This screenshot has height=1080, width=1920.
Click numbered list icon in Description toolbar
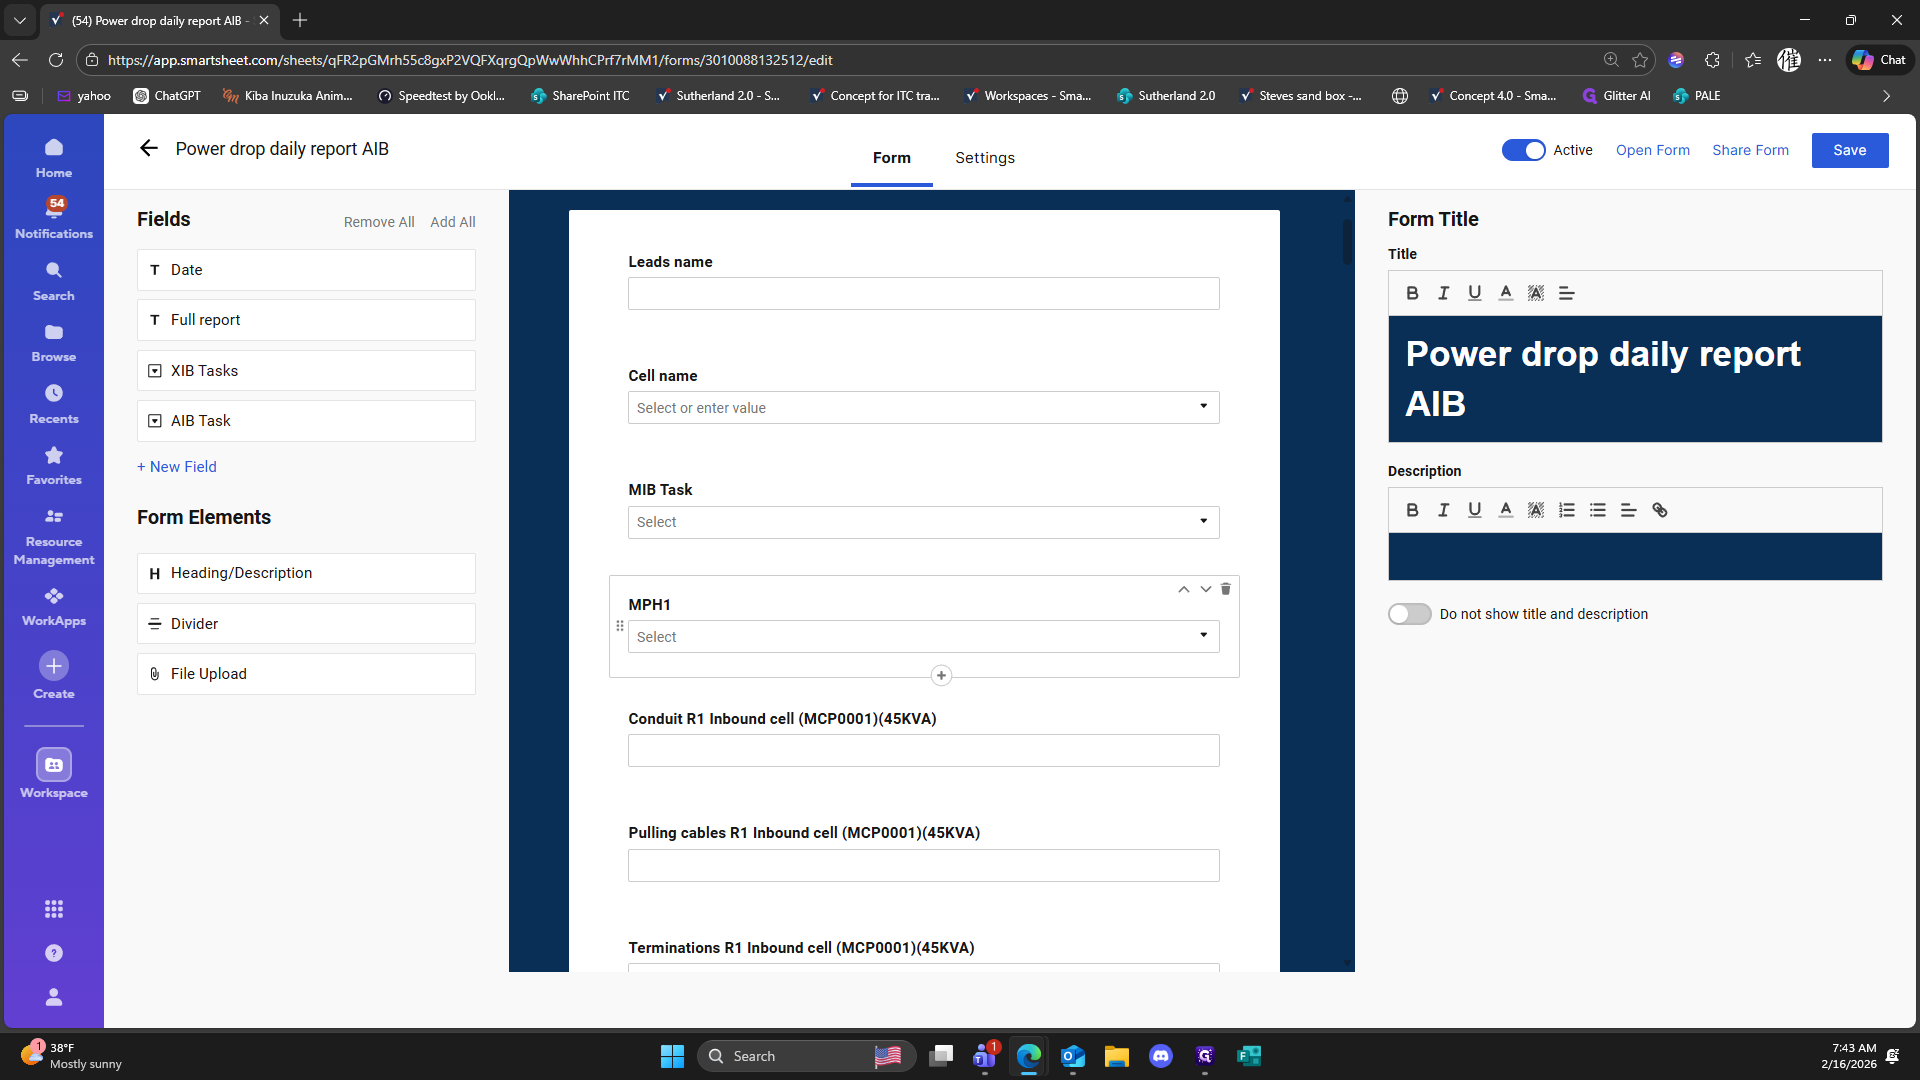tap(1567, 510)
